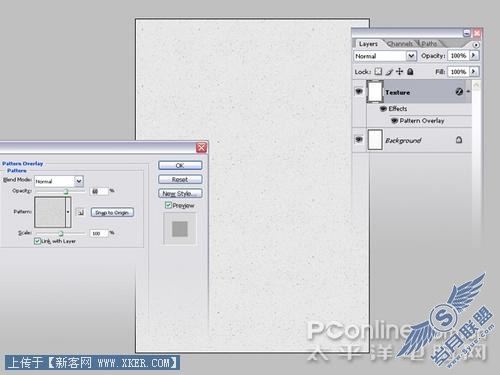Viewport: 500px width, 375px height.
Task: Hide the Texture layer with eye icon
Action: click(359, 91)
